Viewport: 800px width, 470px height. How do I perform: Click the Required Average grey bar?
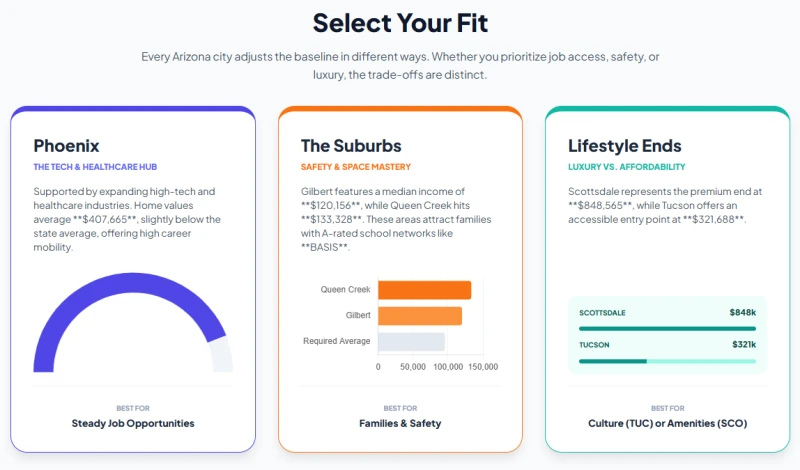point(411,341)
